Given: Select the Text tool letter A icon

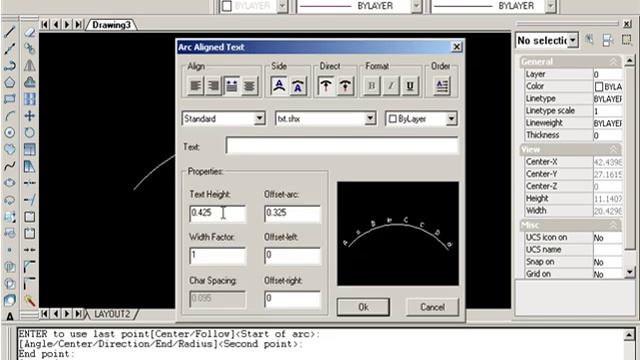Looking at the screenshot, I should pyautogui.click(x=10, y=316).
